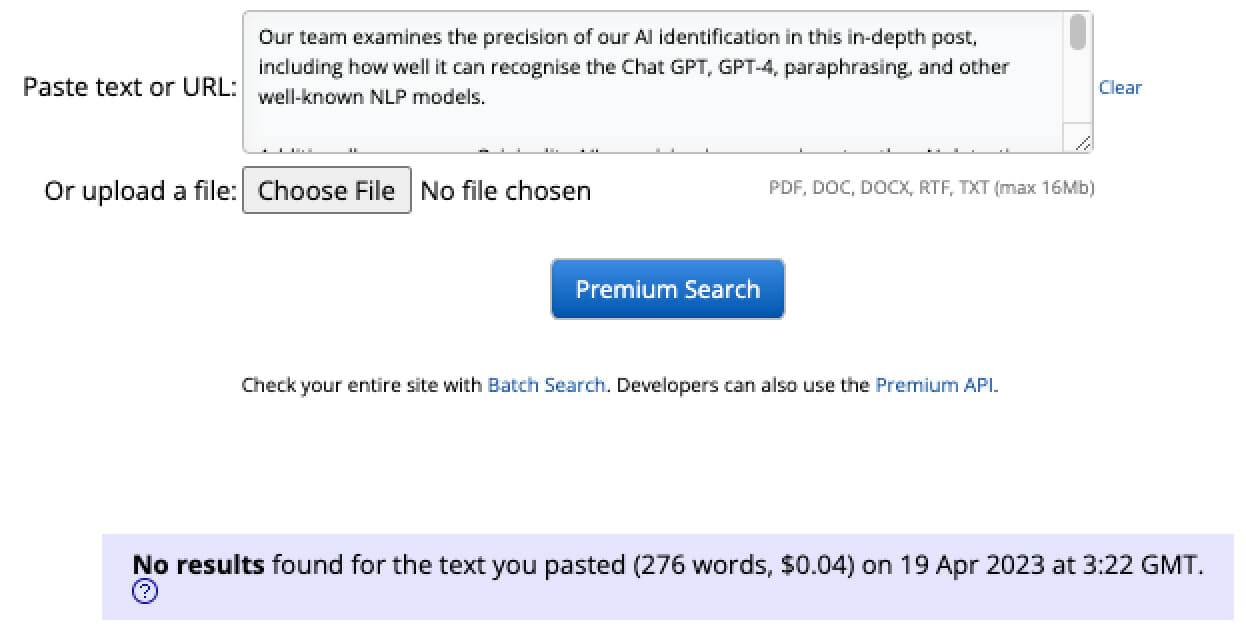Image resolution: width=1246 pixels, height=642 pixels.
Task: Open the Batch Search link
Action: pyautogui.click(x=546, y=385)
